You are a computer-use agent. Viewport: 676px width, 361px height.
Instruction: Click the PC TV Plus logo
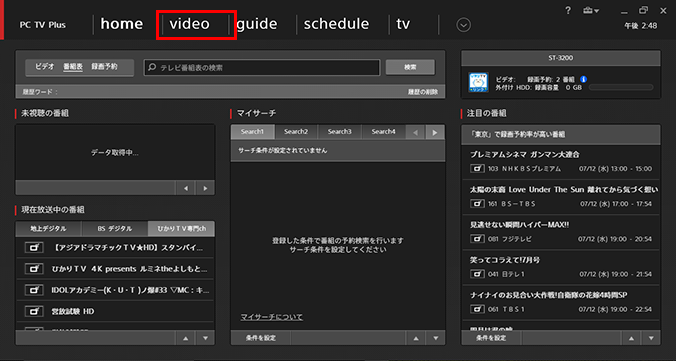click(x=43, y=25)
